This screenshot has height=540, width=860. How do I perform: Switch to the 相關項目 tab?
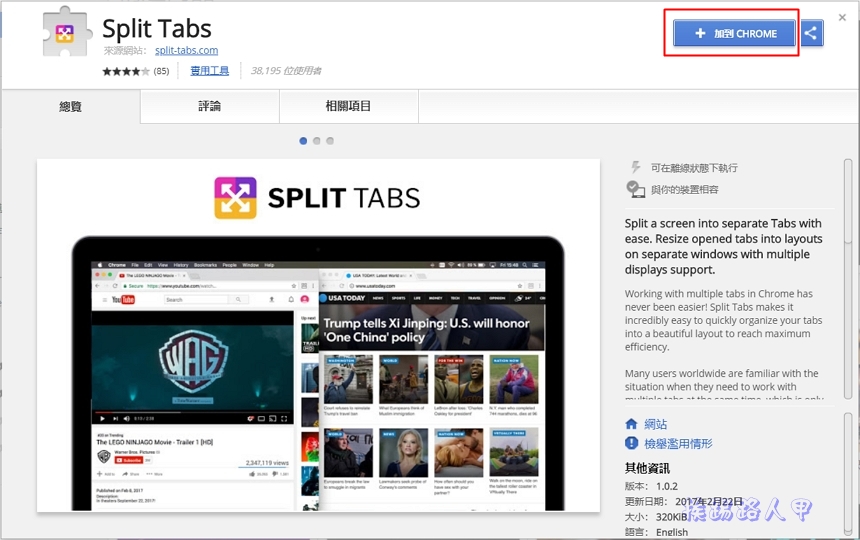point(349,106)
